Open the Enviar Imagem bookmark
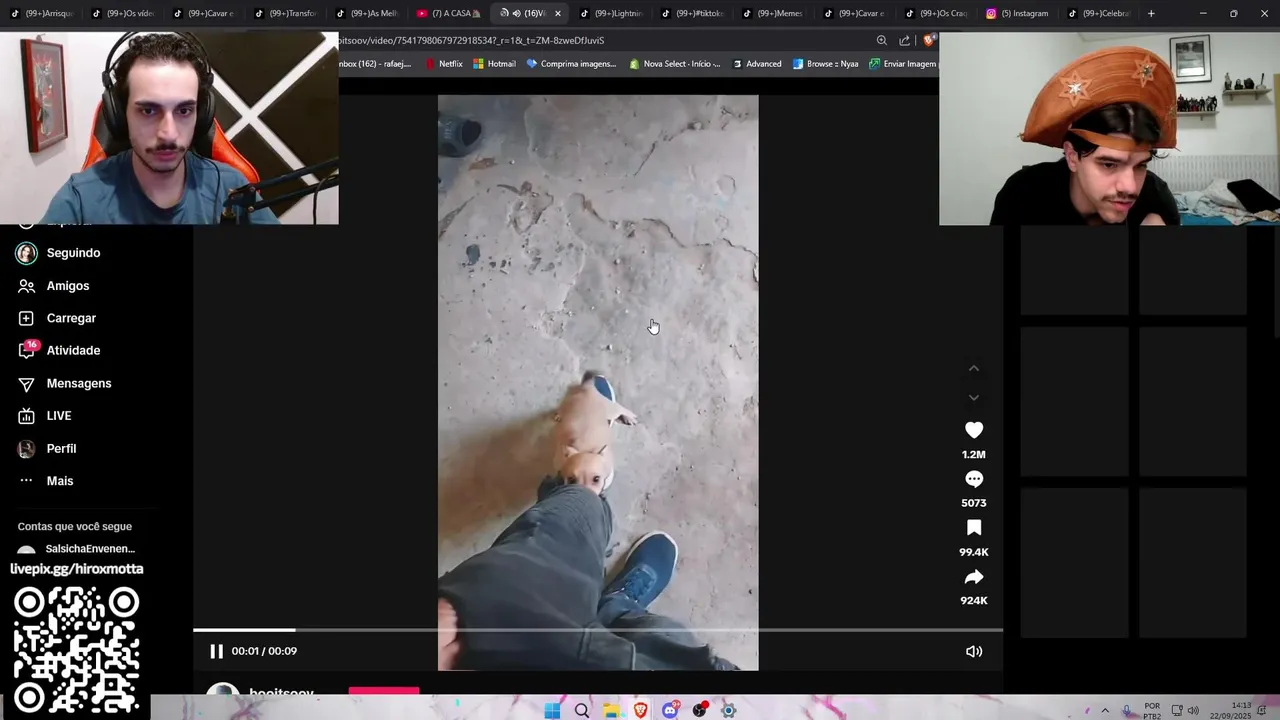 pos(903,64)
